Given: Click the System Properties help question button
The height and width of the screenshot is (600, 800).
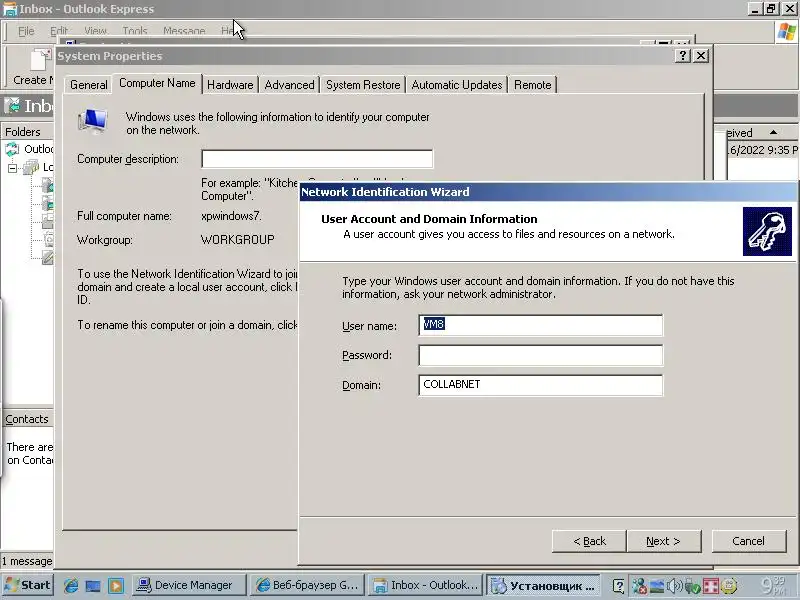Looking at the screenshot, I should pyautogui.click(x=683, y=56).
